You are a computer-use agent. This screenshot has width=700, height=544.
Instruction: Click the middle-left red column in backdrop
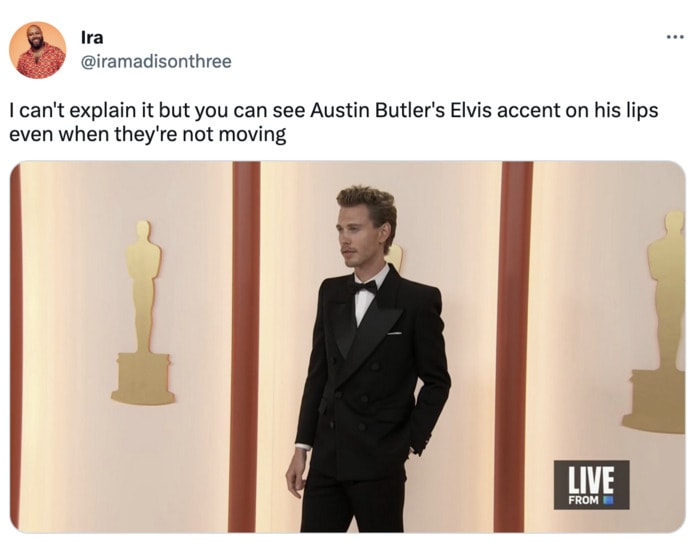pyautogui.click(x=244, y=347)
